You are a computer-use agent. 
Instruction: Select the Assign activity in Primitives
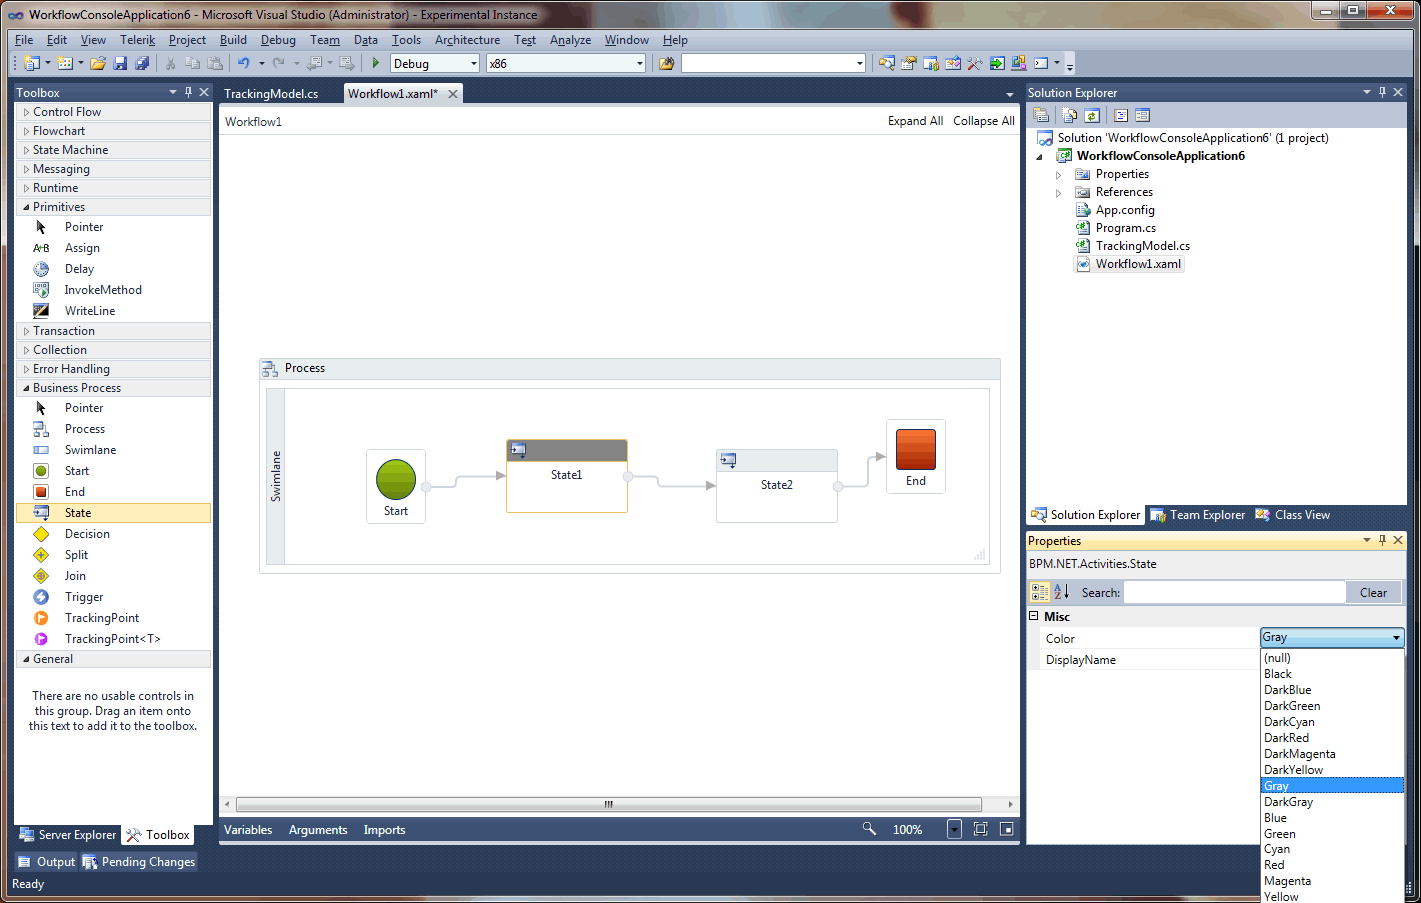point(82,248)
